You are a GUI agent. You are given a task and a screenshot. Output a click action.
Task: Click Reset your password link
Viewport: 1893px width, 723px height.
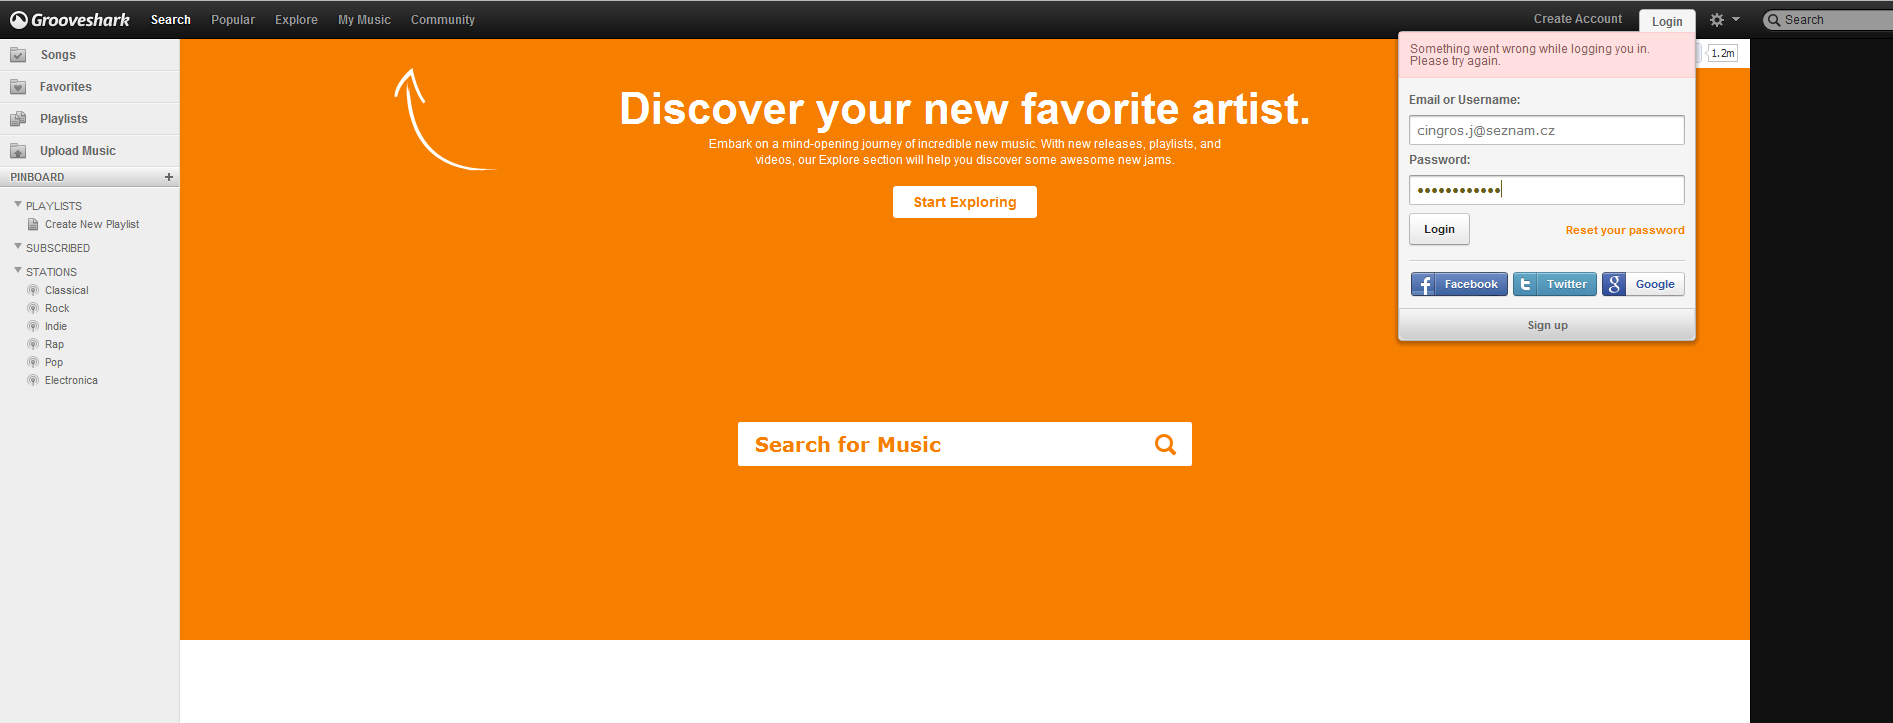point(1625,230)
